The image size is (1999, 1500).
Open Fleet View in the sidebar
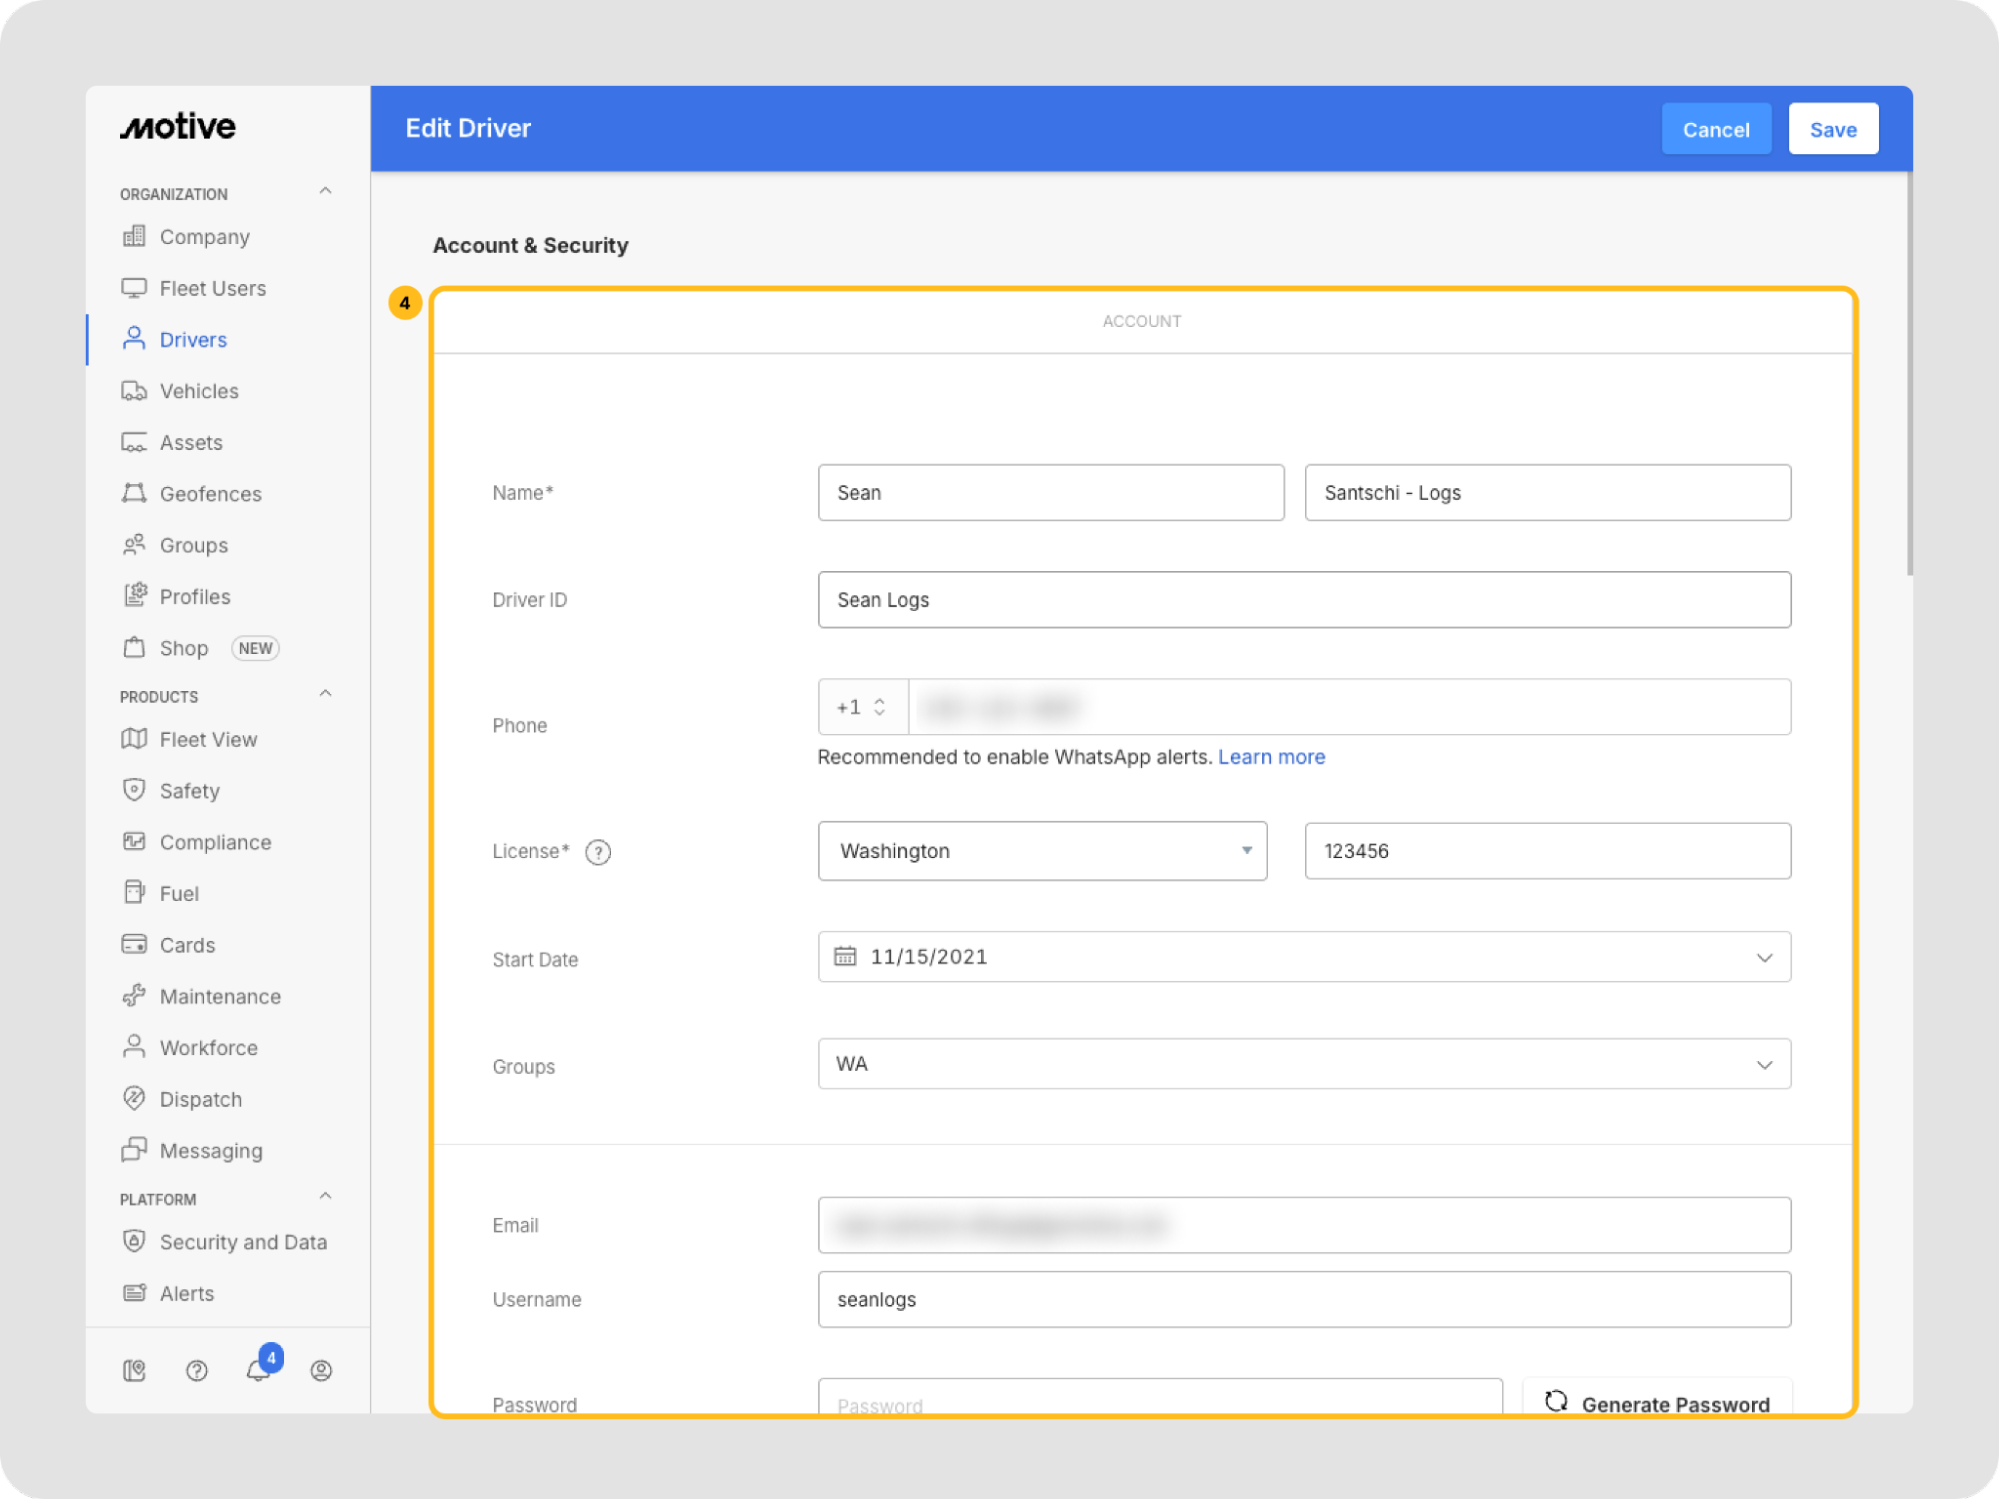coord(208,739)
